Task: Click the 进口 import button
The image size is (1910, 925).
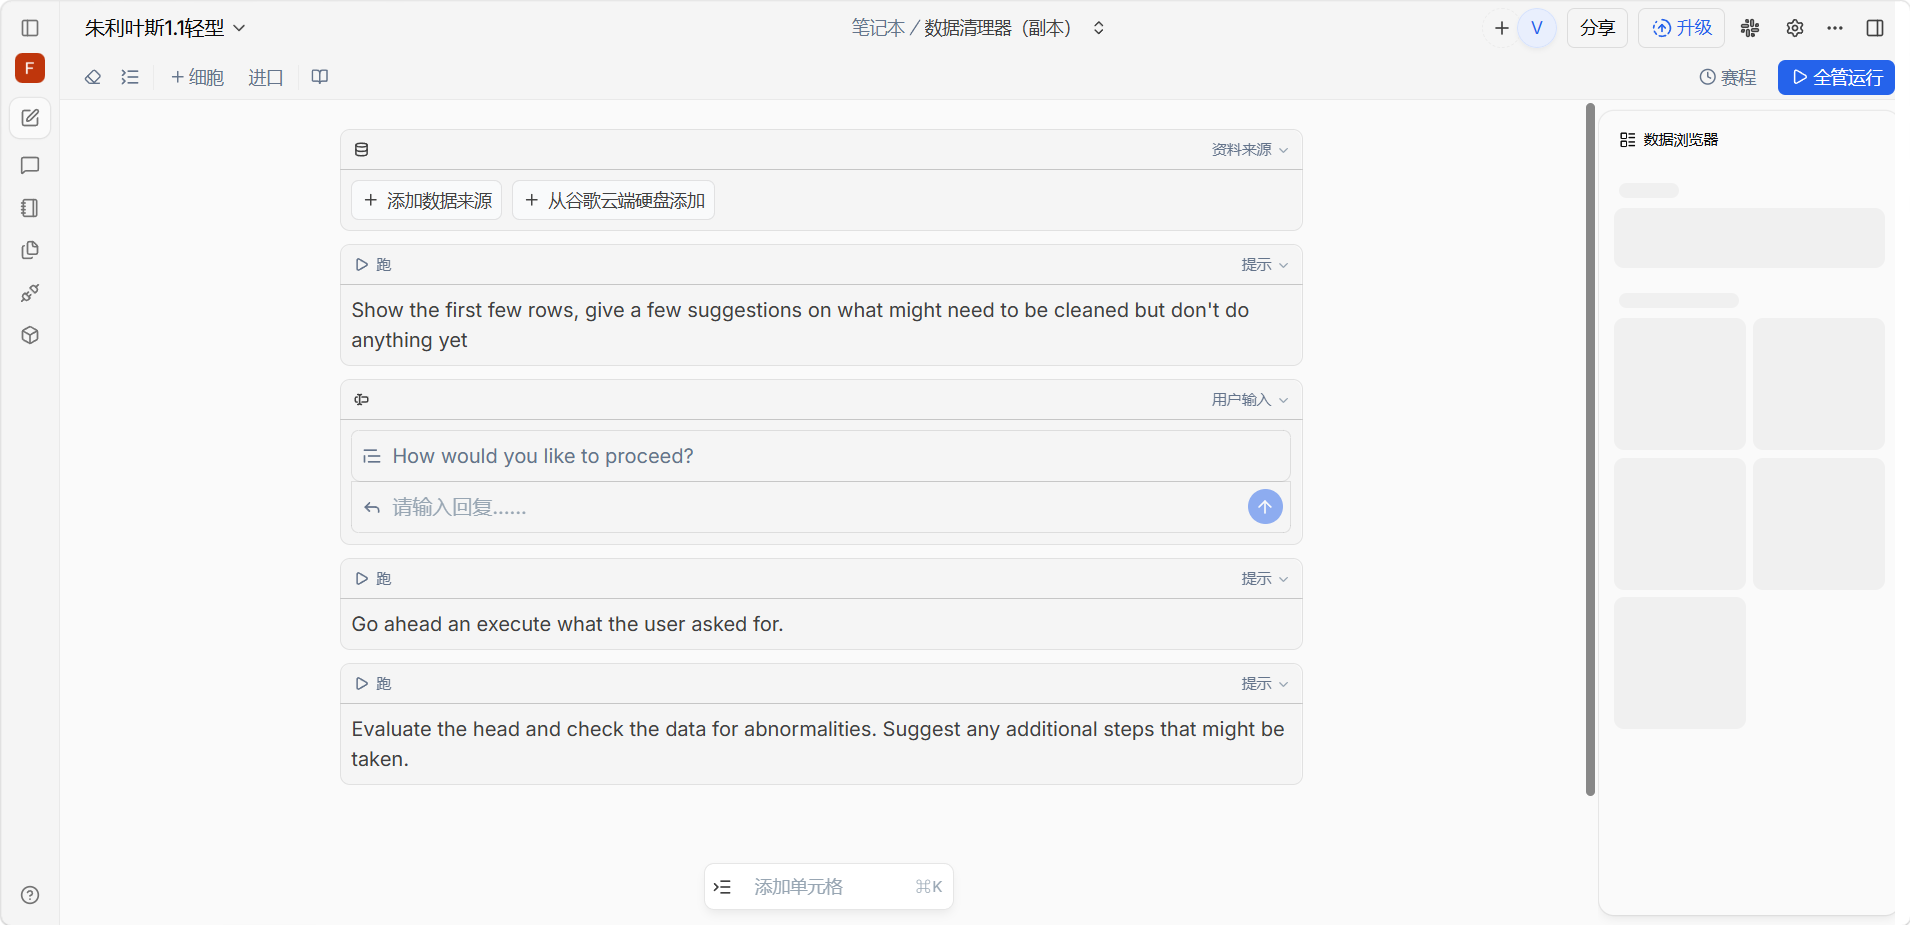Action: tap(266, 77)
